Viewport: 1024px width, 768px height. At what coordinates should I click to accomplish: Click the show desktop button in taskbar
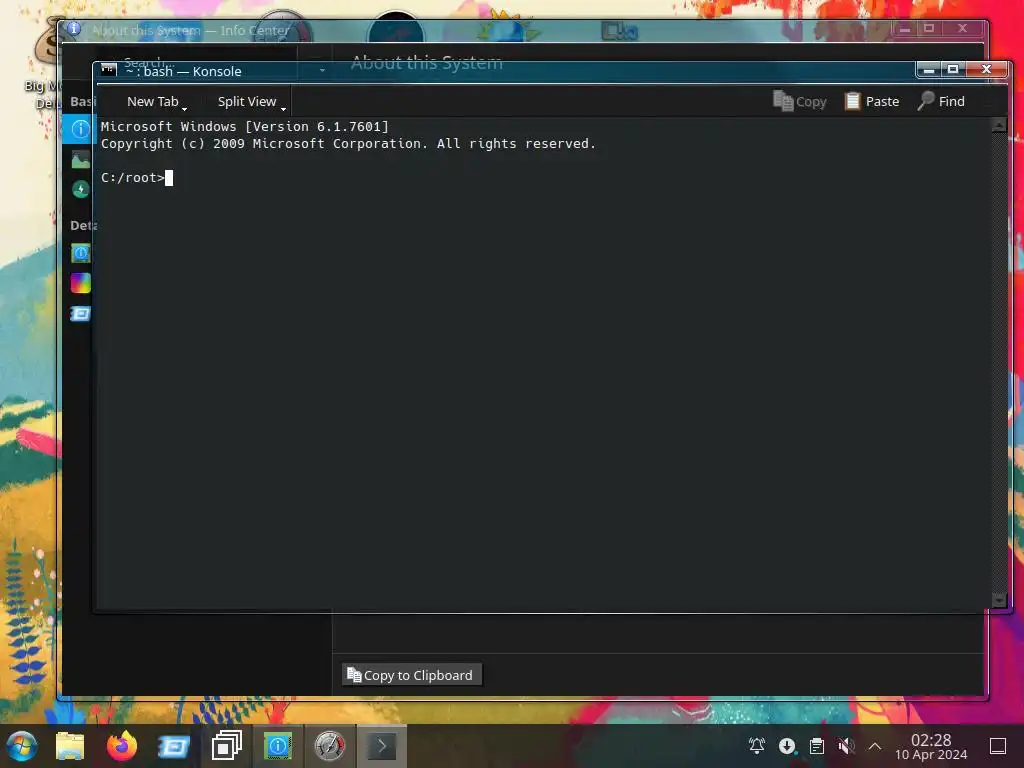click(x=998, y=746)
